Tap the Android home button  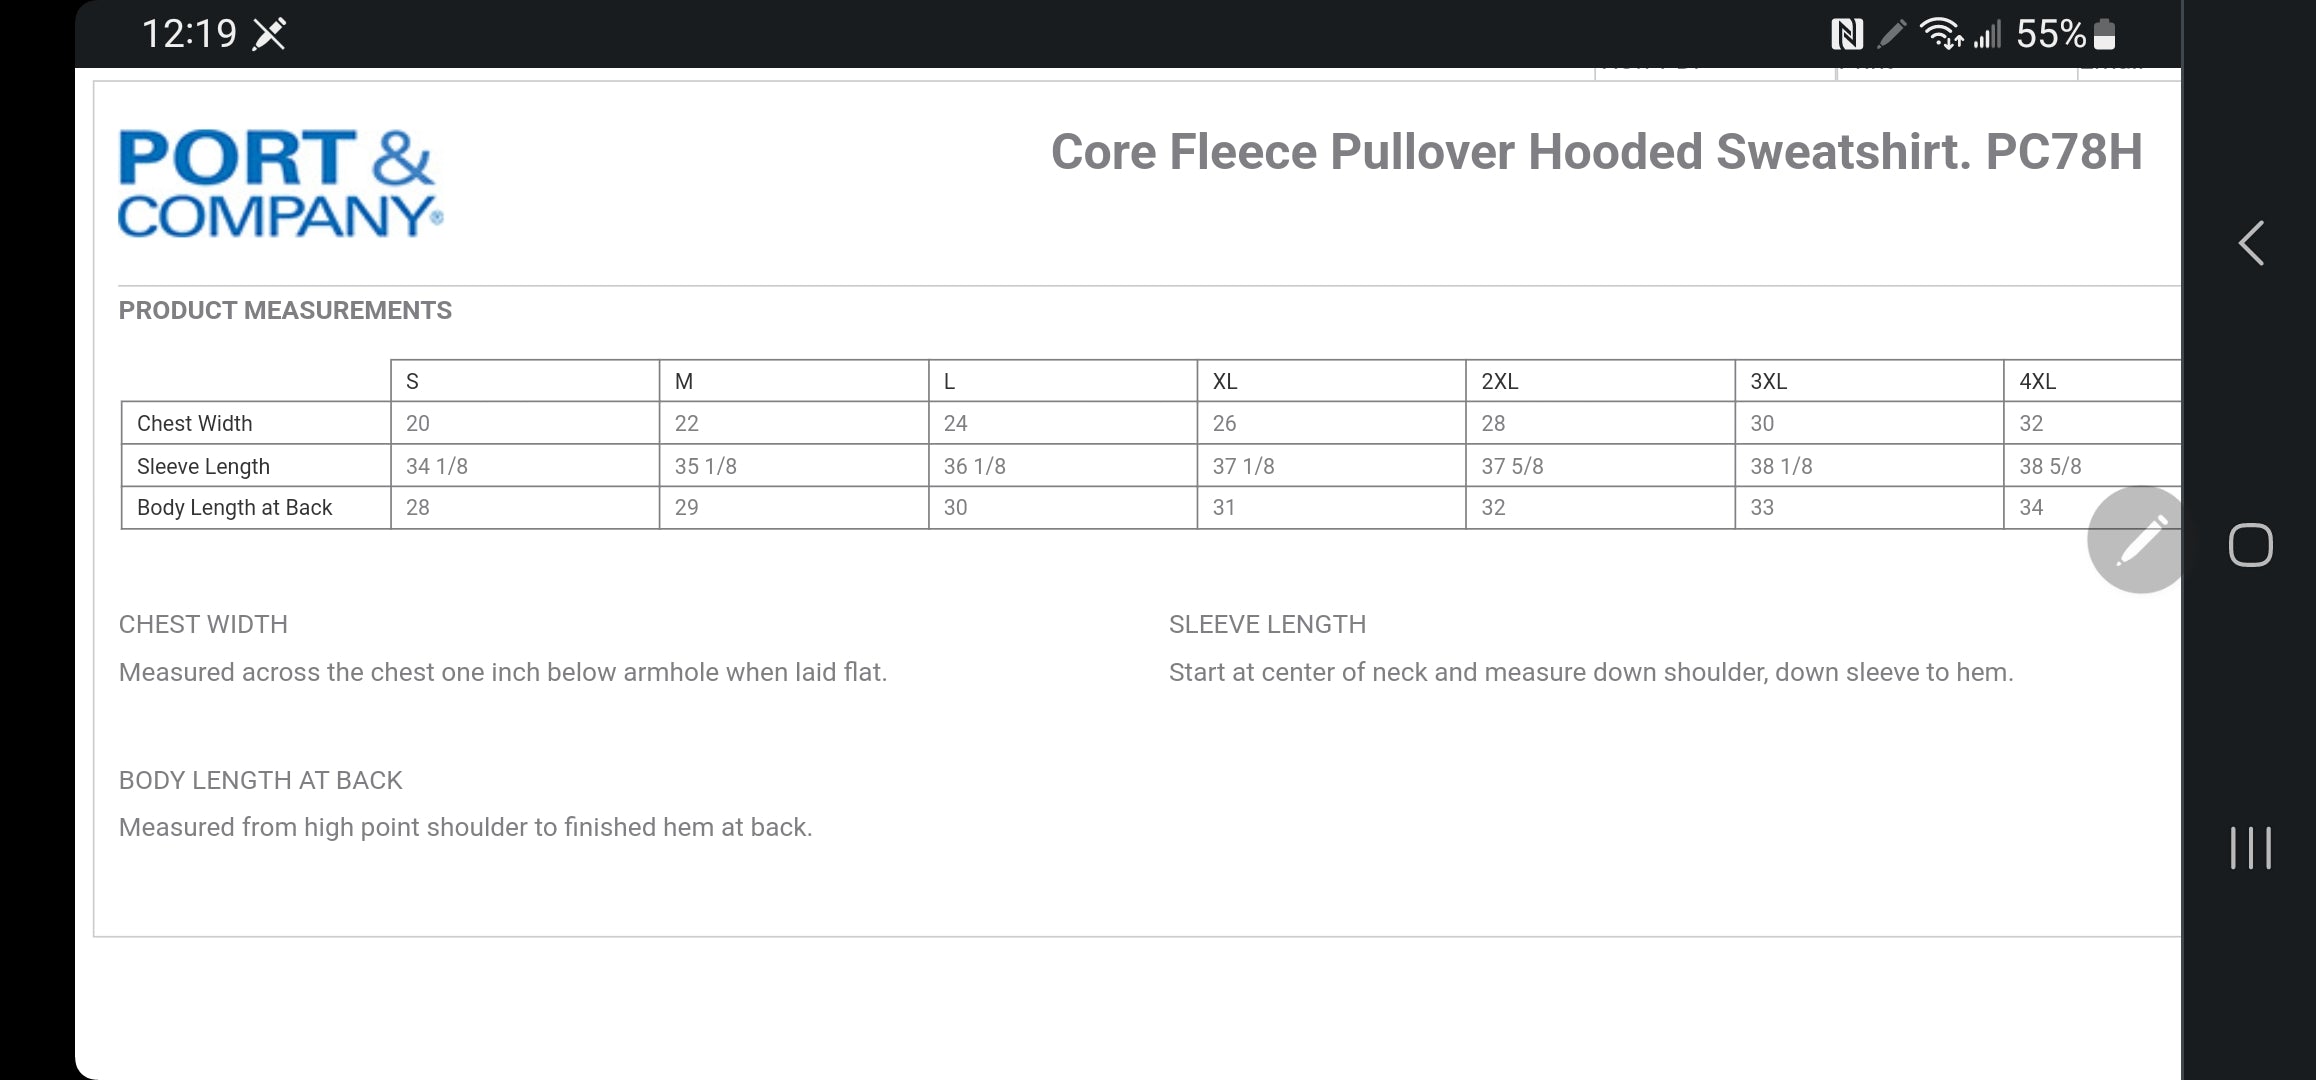coord(2250,545)
